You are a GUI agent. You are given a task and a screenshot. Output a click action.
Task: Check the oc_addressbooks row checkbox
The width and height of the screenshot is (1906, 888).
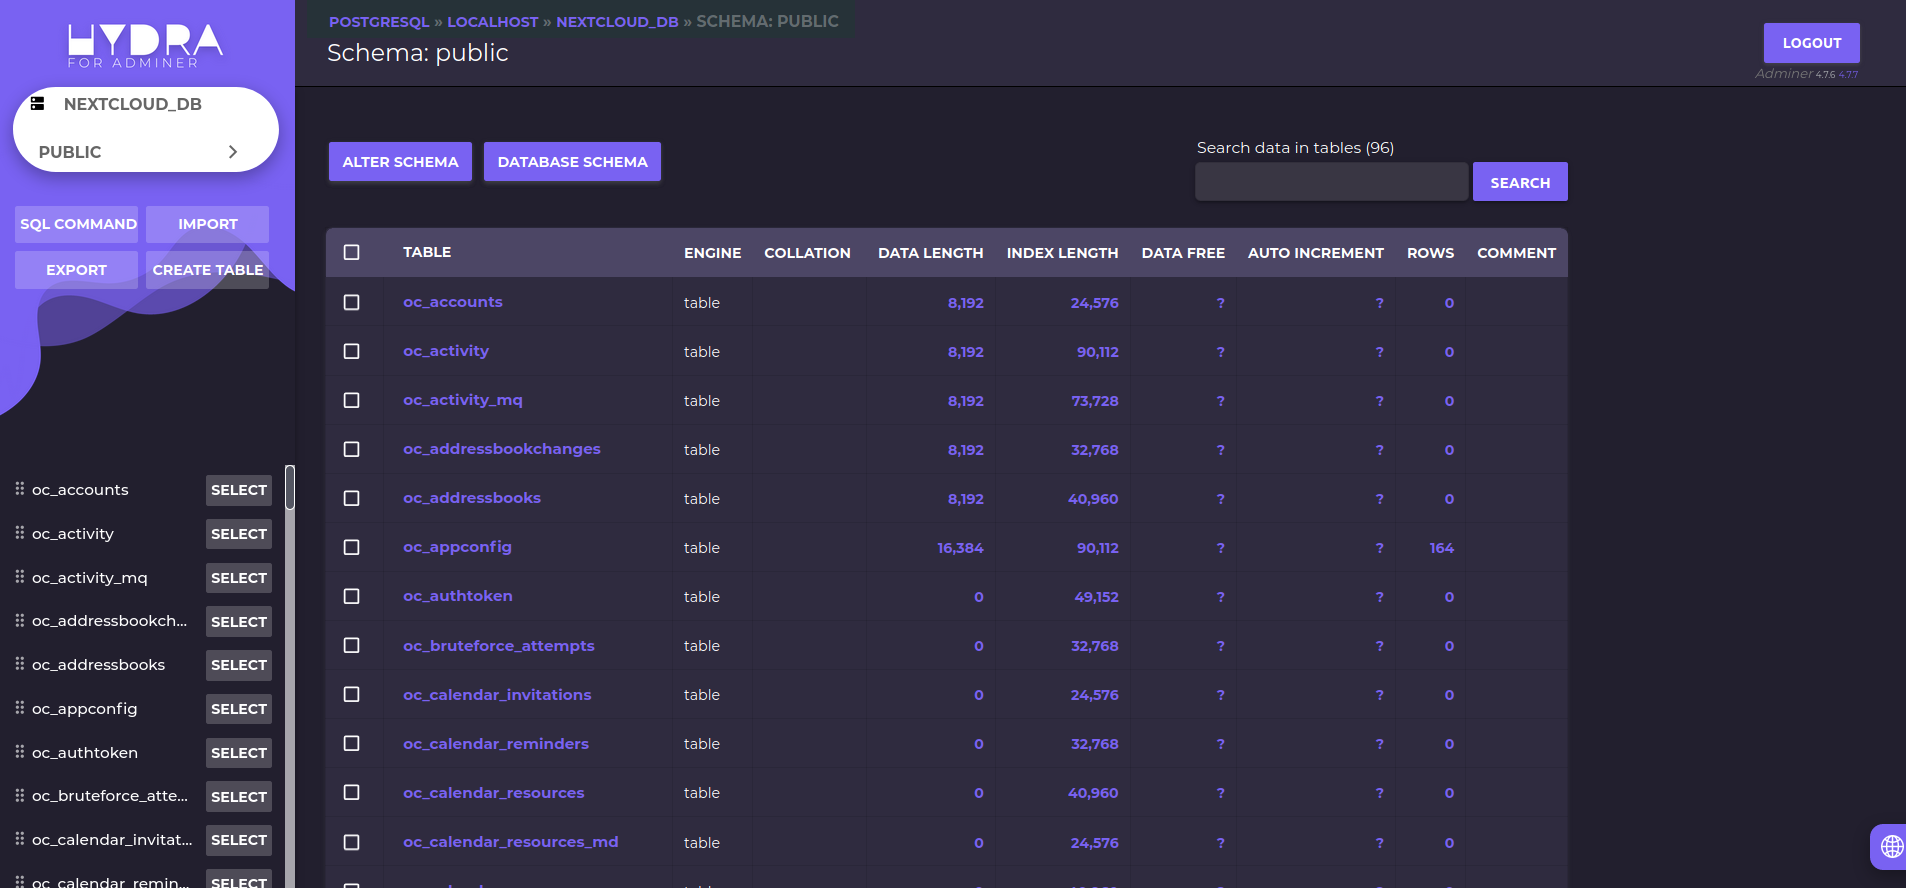[x=351, y=498]
